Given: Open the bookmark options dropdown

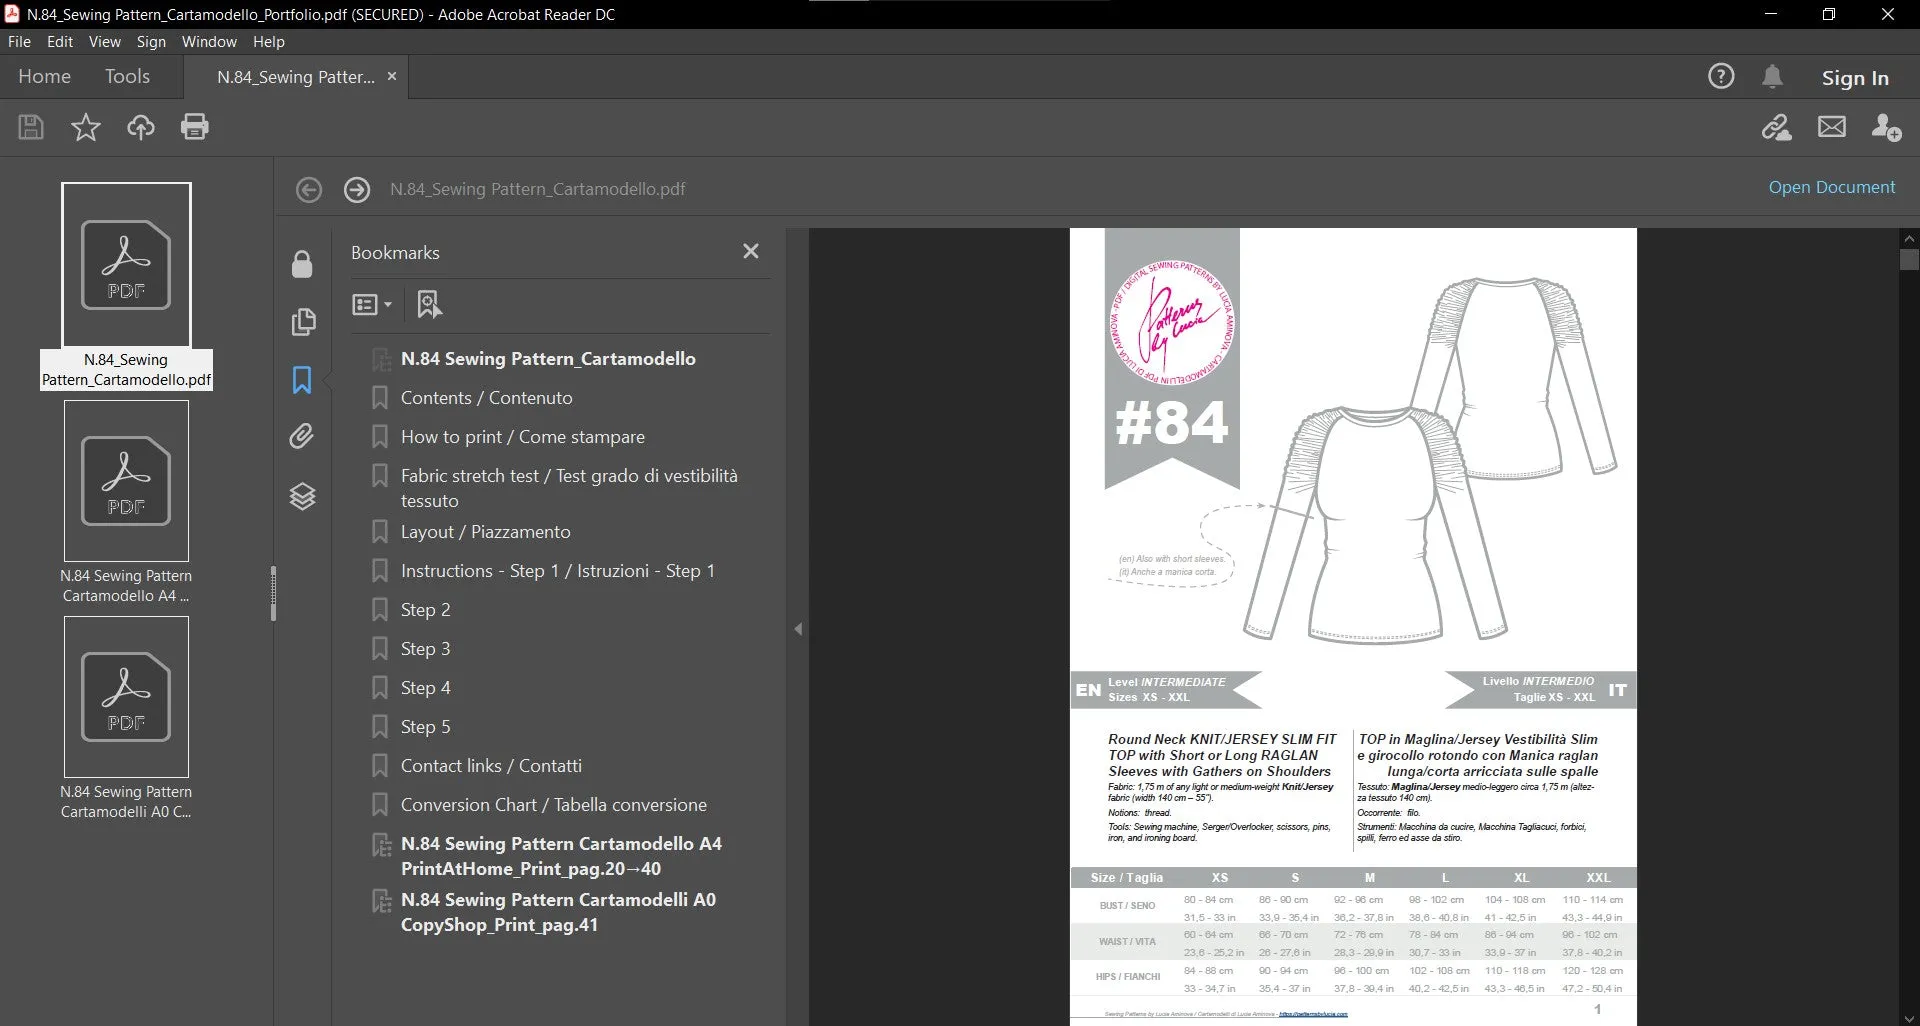Looking at the screenshot, I should [x=371, y=304].
